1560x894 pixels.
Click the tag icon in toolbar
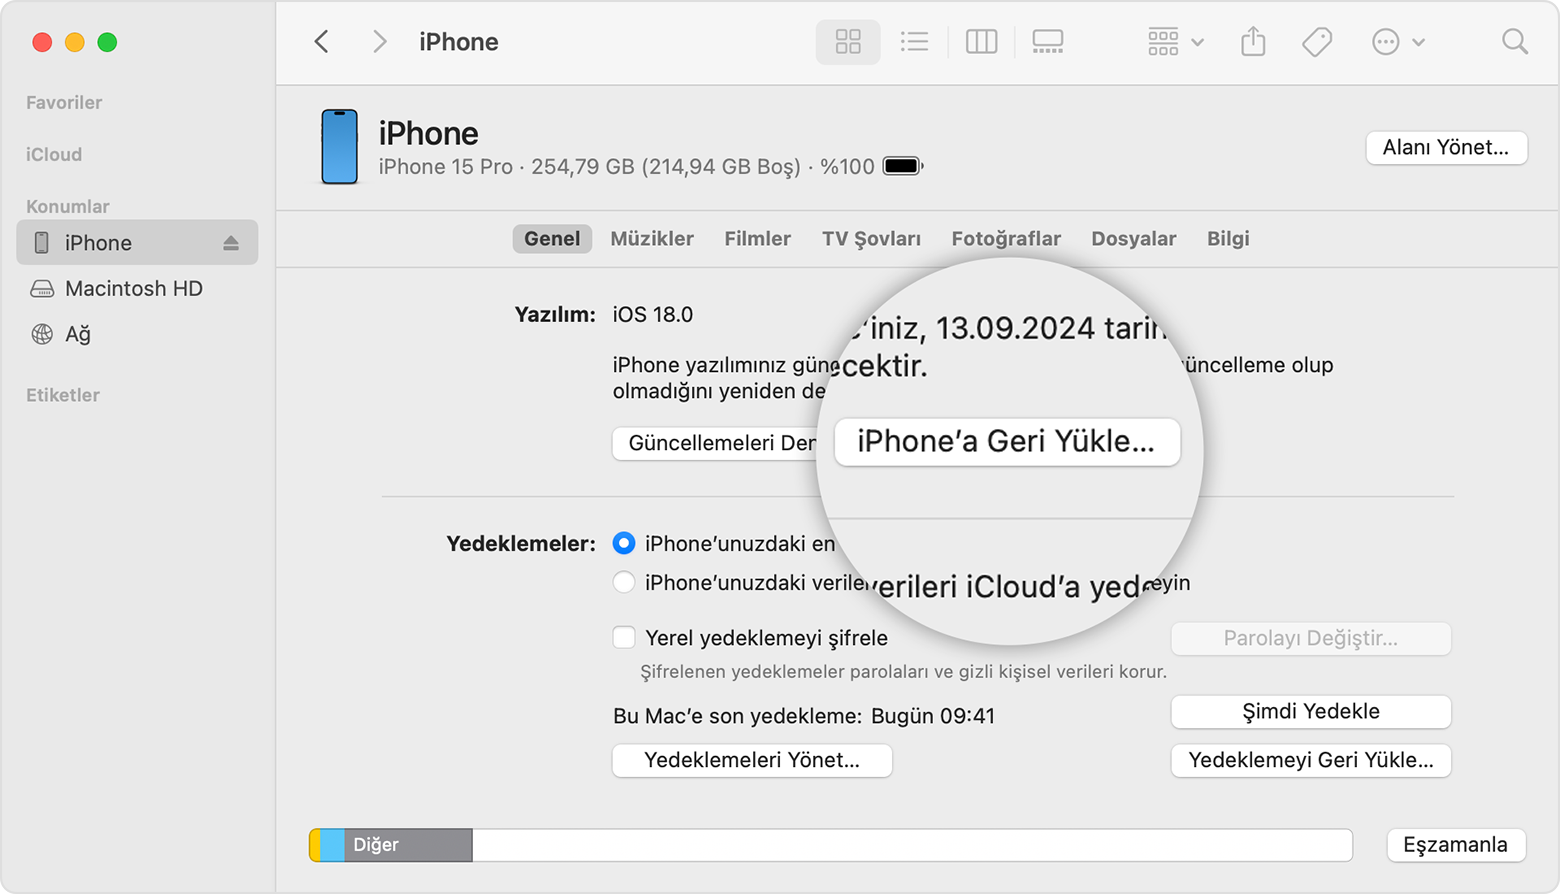(x=1317, y=42)
